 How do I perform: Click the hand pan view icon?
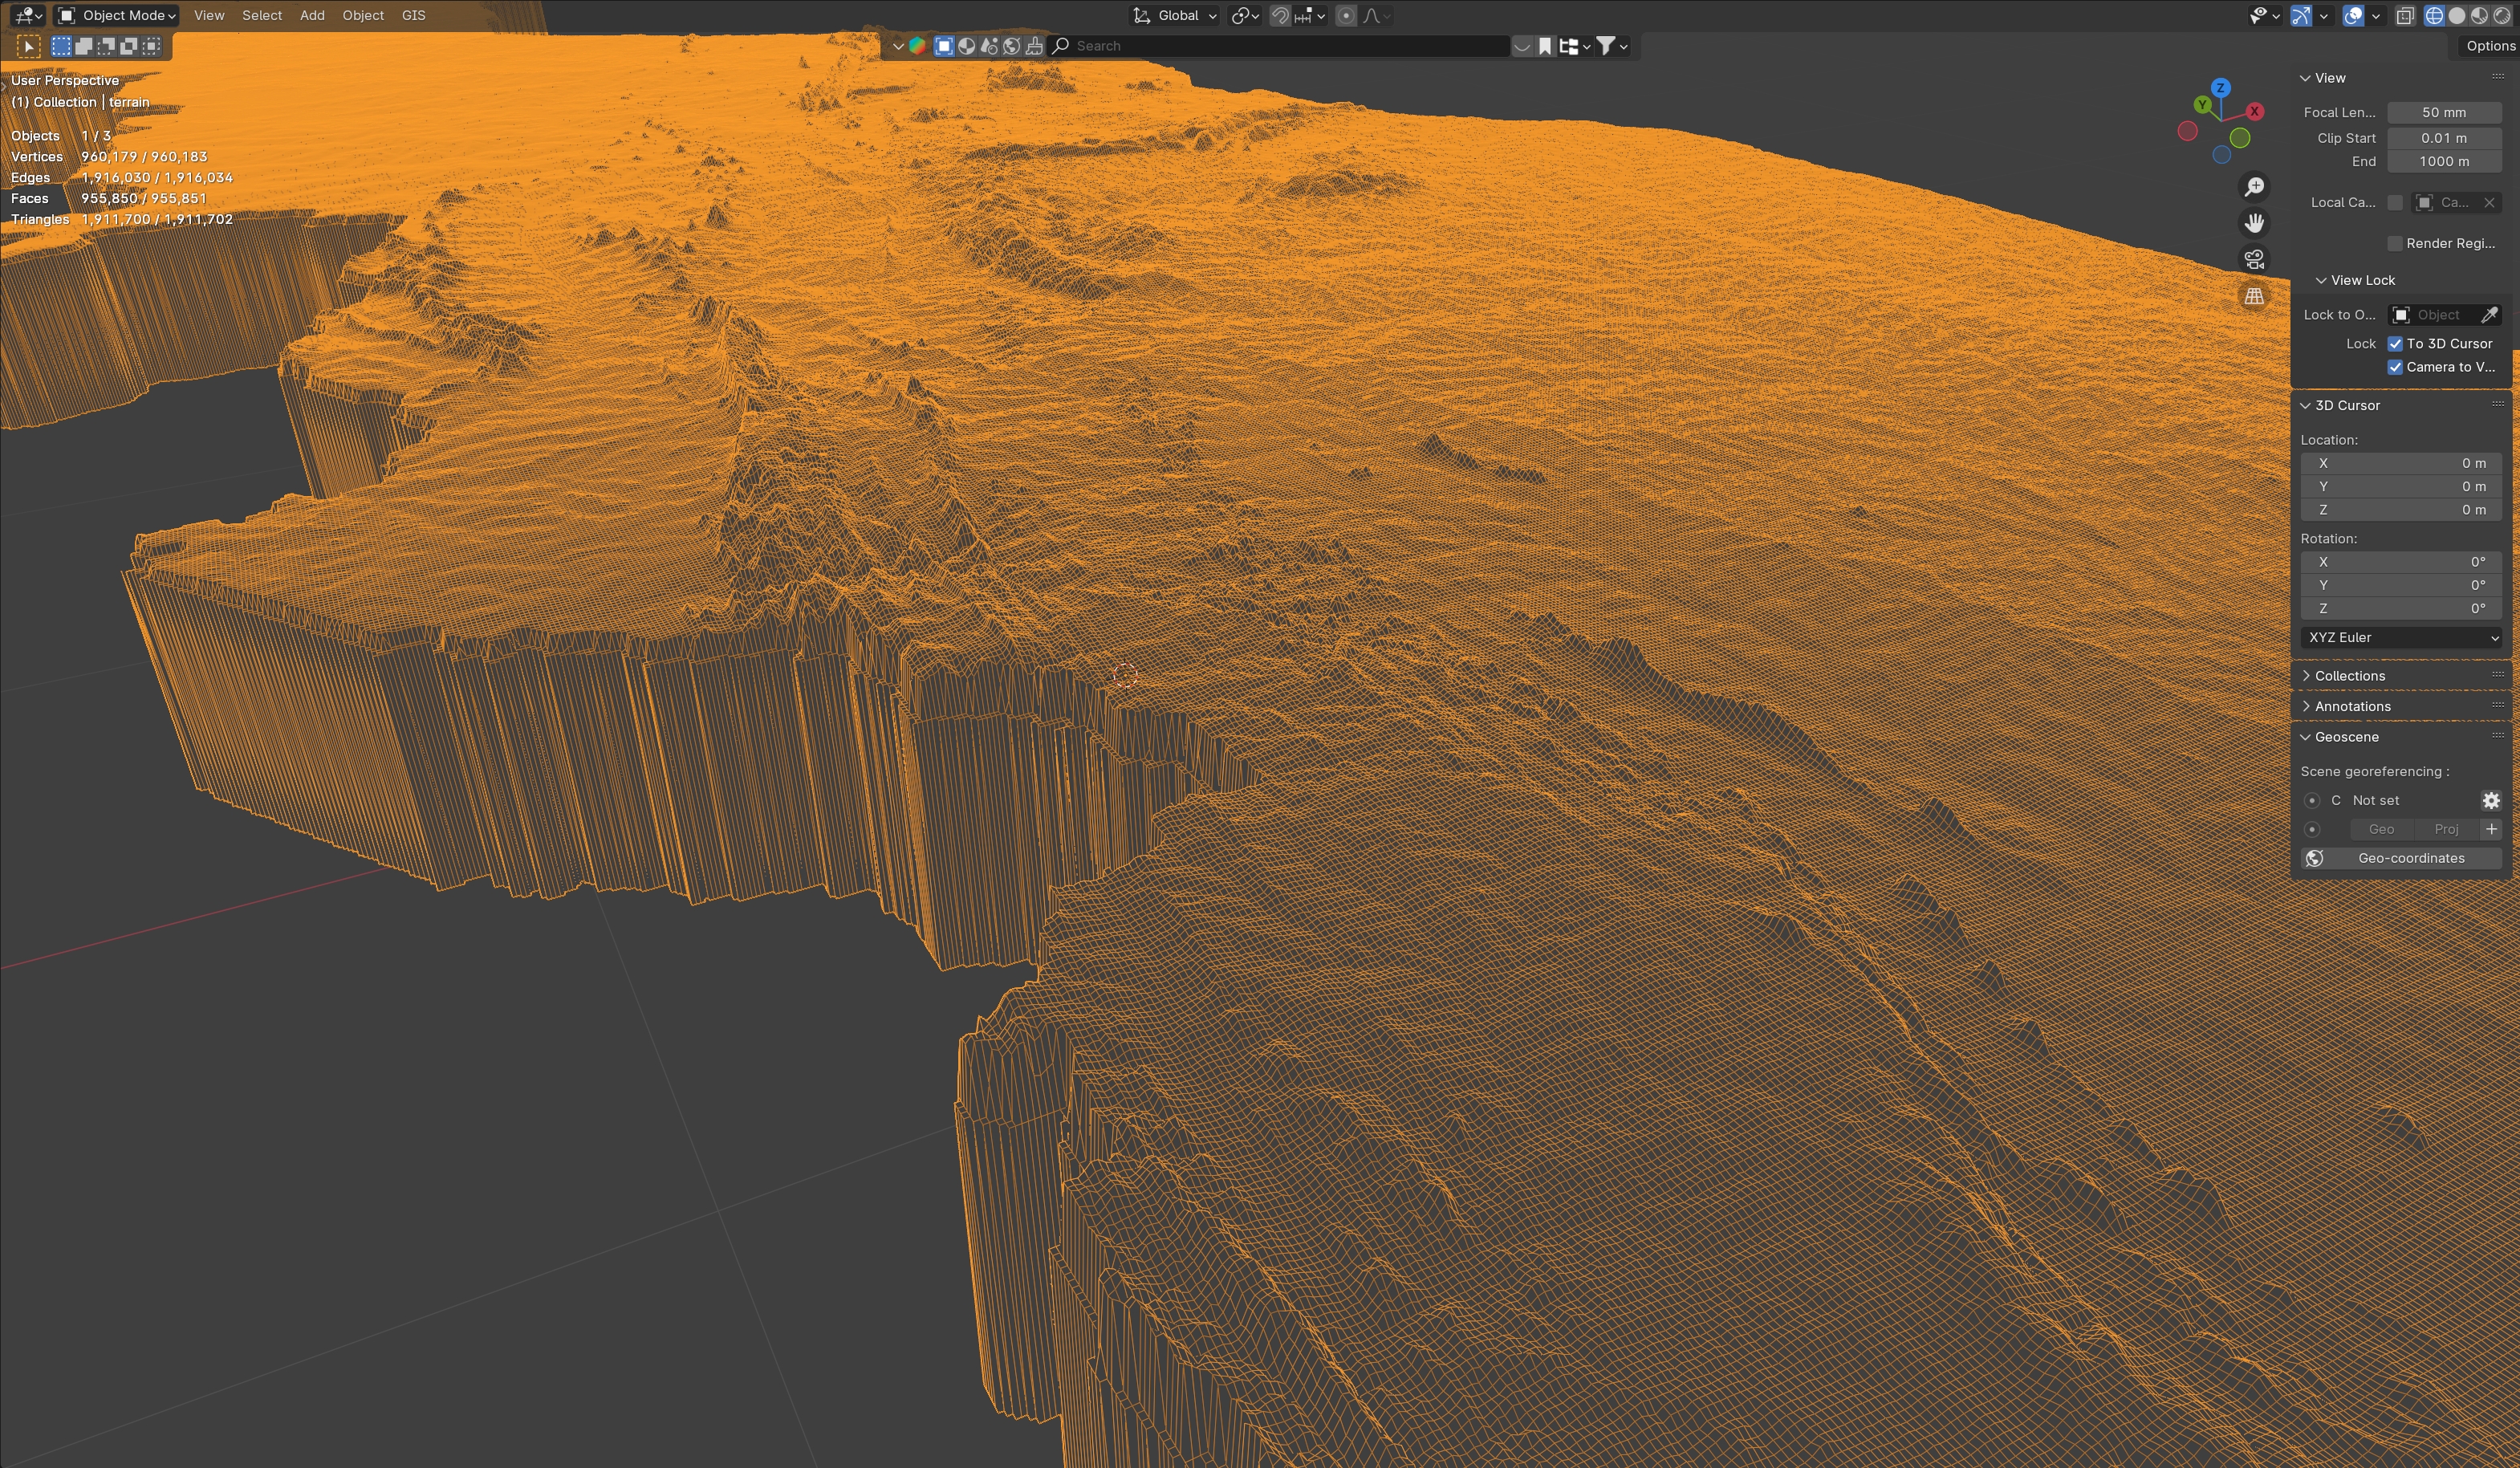point(2254,223)
